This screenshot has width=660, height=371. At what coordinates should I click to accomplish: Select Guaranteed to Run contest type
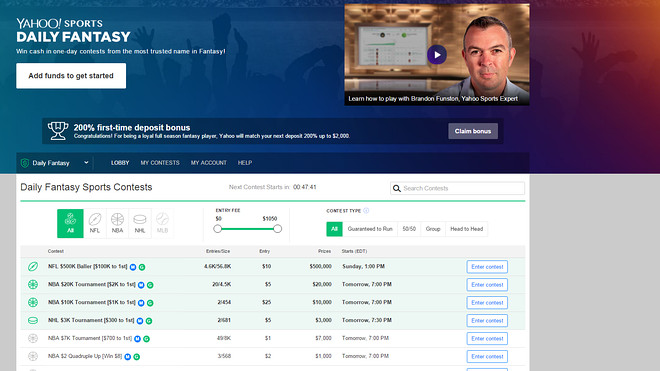point(370,229)
